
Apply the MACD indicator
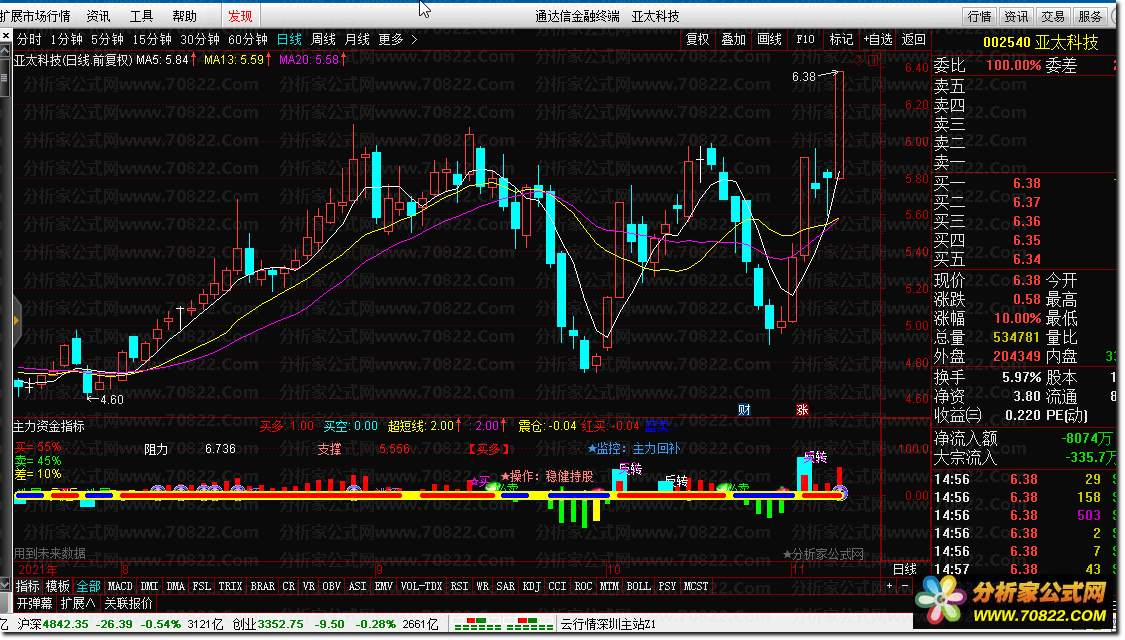coord(120,586)
